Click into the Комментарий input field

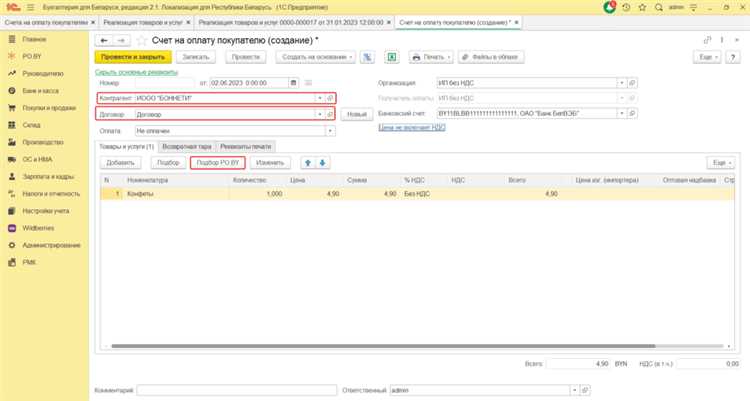pyautogui.click(x=237, y=388)
